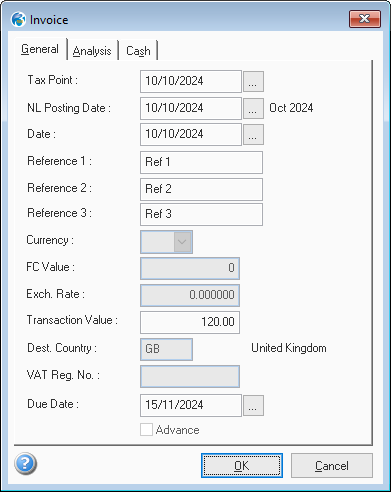Click the Due Date field
This screenshot has height=492, width=391.
[x=191, y=405]
